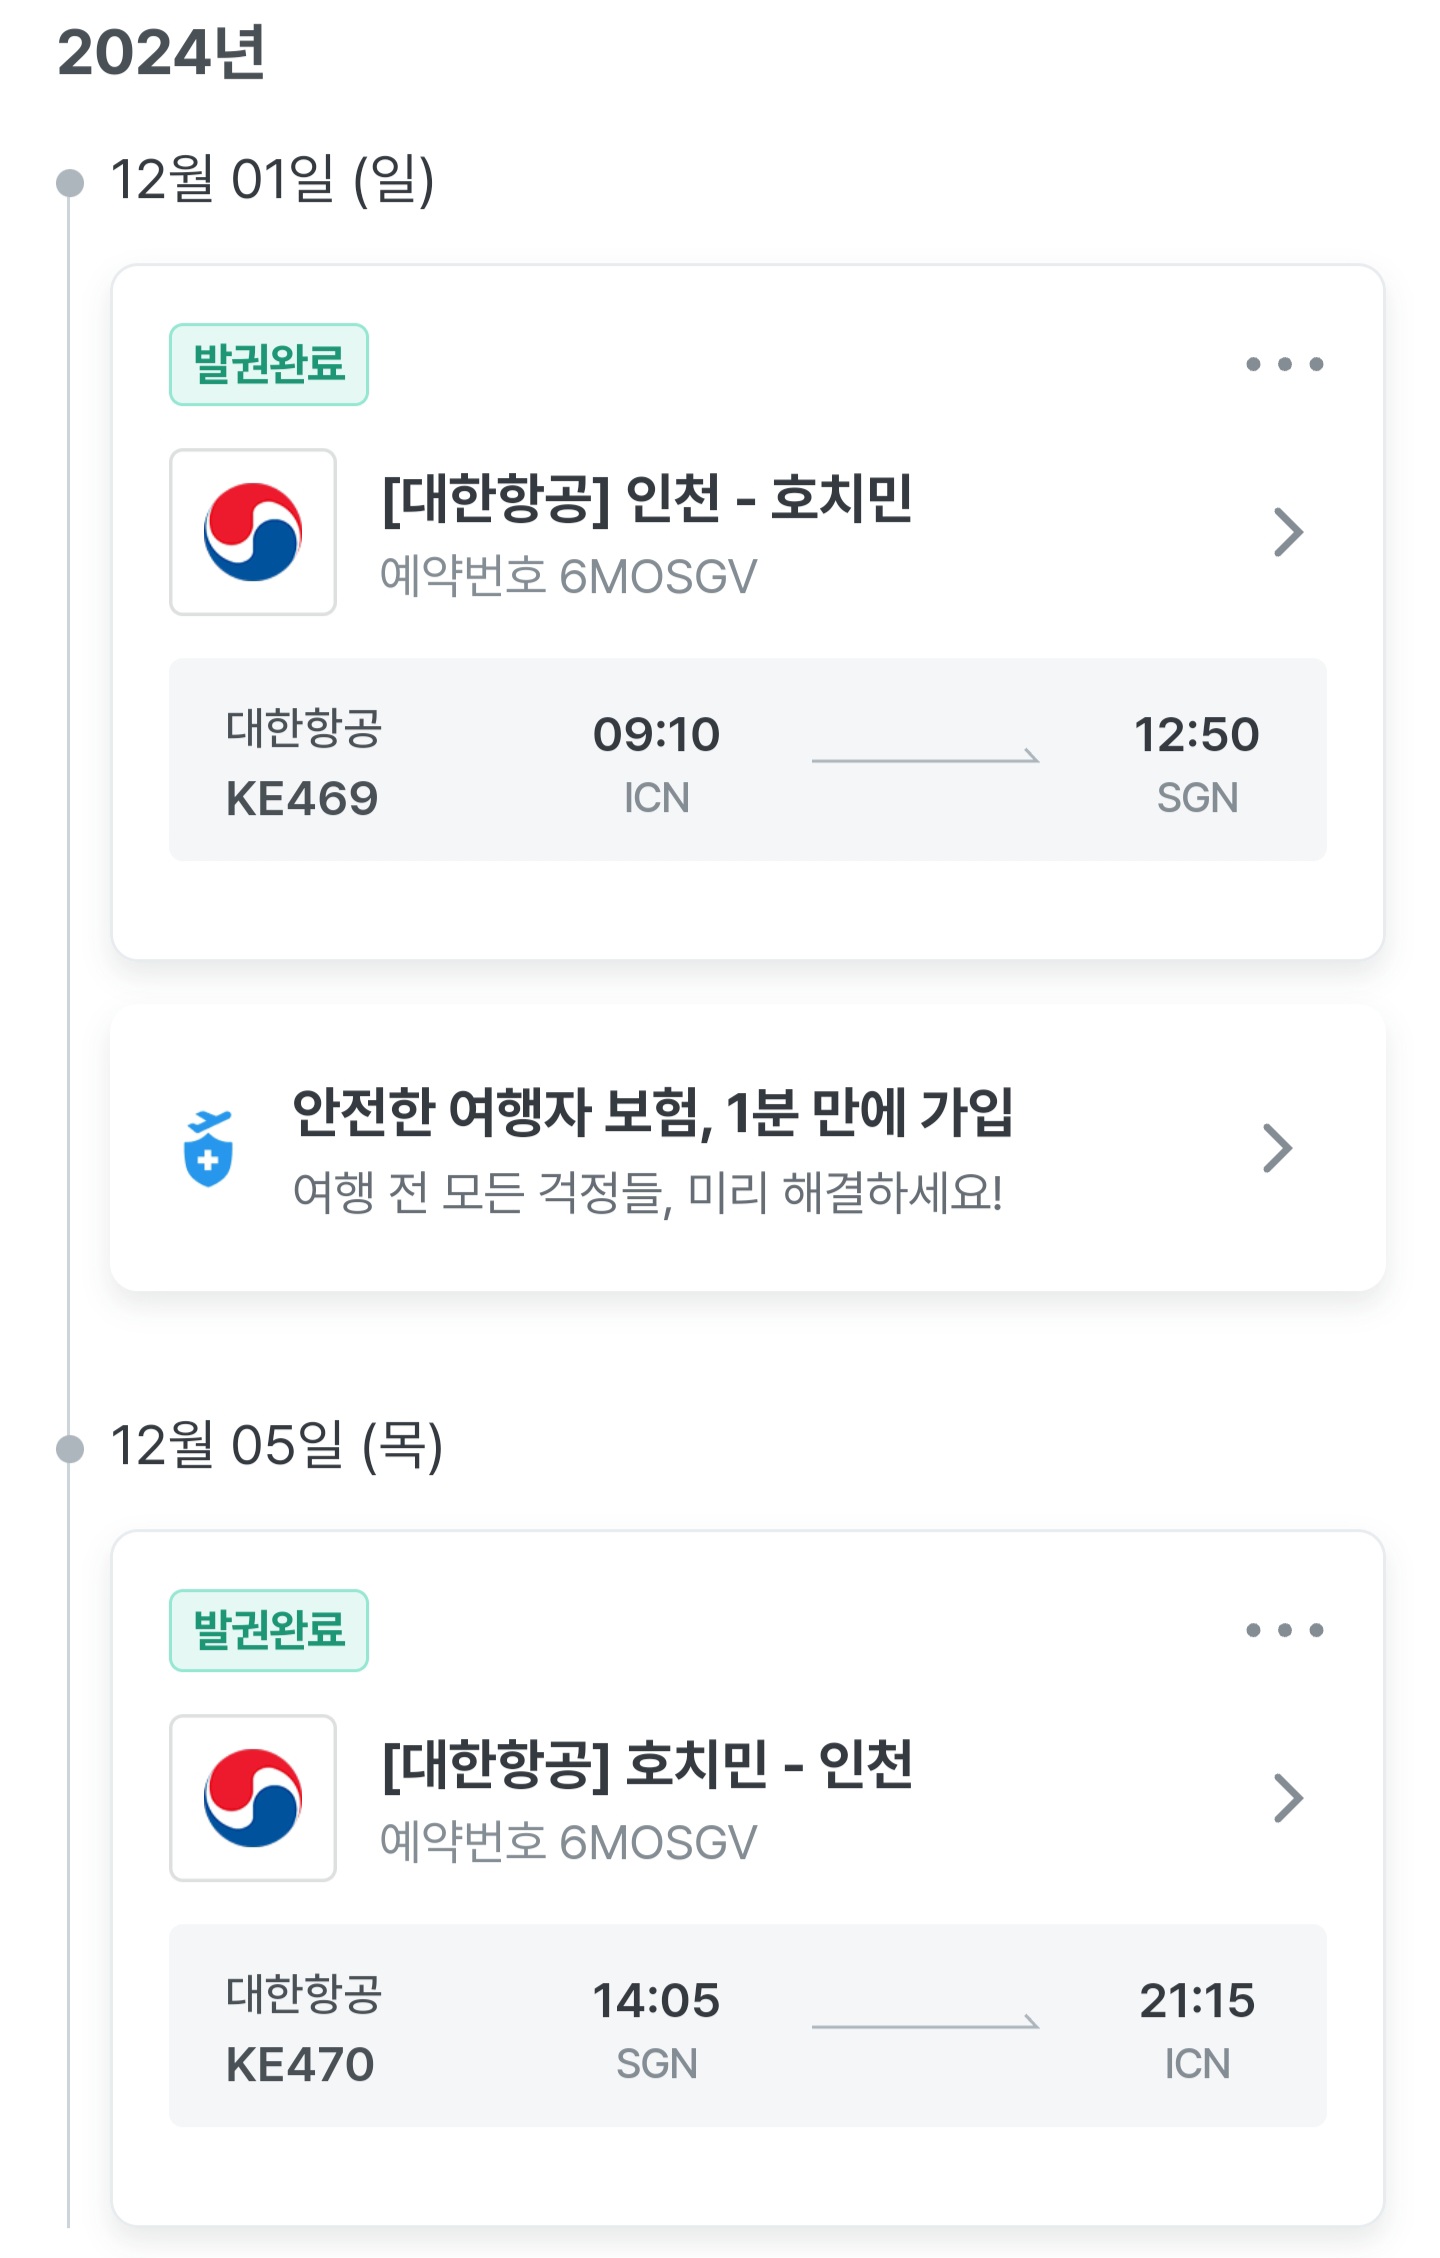Tap the 2024년 year heading

pyautogui.click(x=162, y=52)
